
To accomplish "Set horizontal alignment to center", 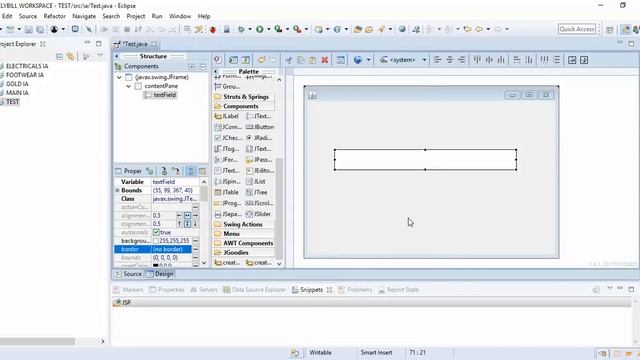I will tap(187, 215).
